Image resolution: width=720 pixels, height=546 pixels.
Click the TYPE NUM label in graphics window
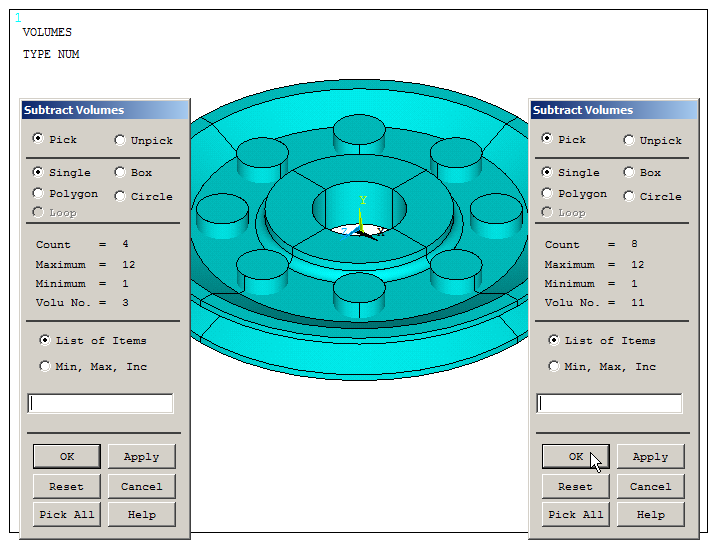click(x=51, y=54)
